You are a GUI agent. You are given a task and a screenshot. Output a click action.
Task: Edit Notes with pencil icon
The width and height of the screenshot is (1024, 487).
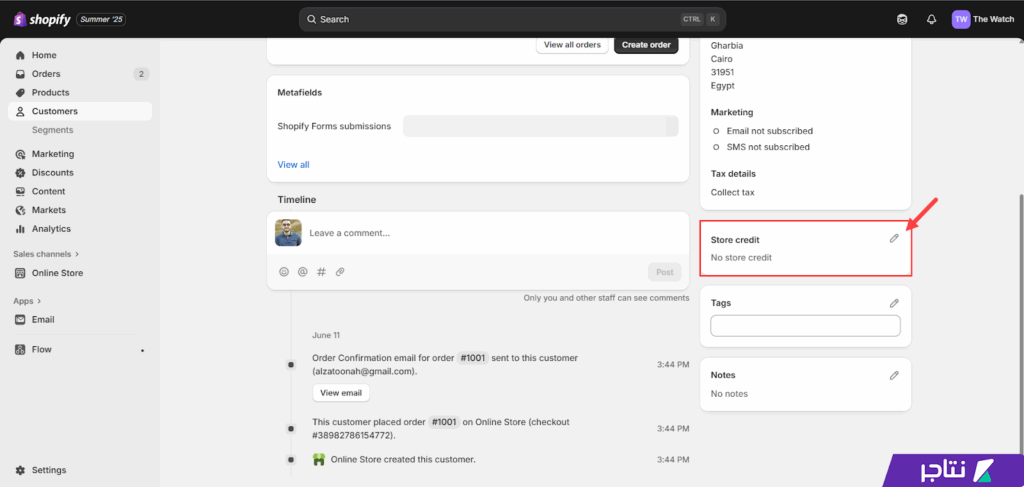(894, 375)
